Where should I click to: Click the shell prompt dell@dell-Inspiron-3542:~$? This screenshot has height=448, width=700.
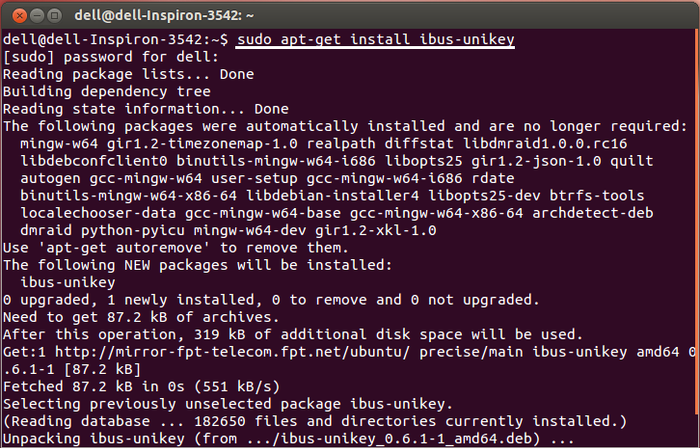point(116,40)
